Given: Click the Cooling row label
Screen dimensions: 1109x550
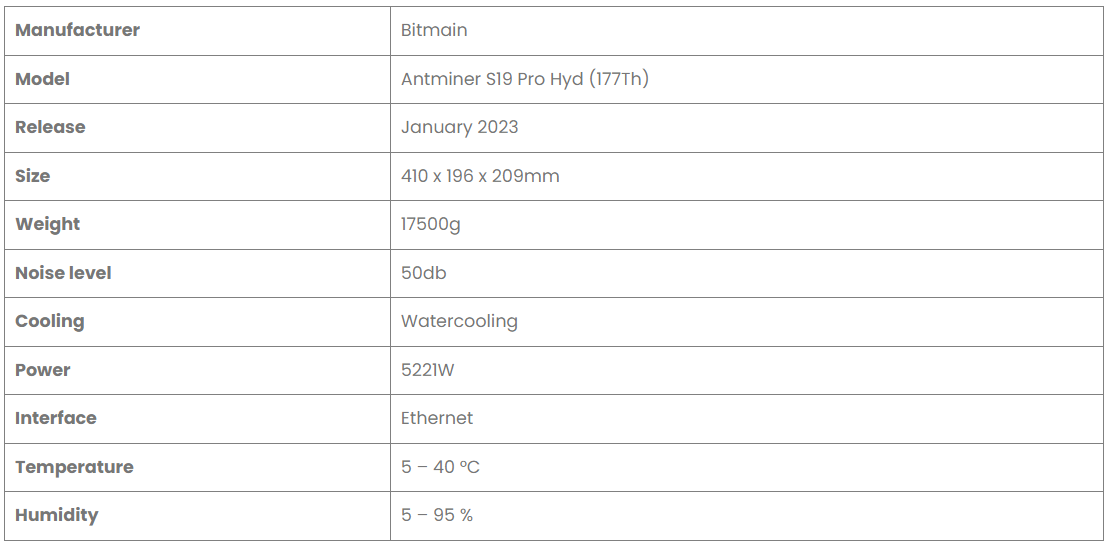Looking at the screenshot, I should pos(50,321).
